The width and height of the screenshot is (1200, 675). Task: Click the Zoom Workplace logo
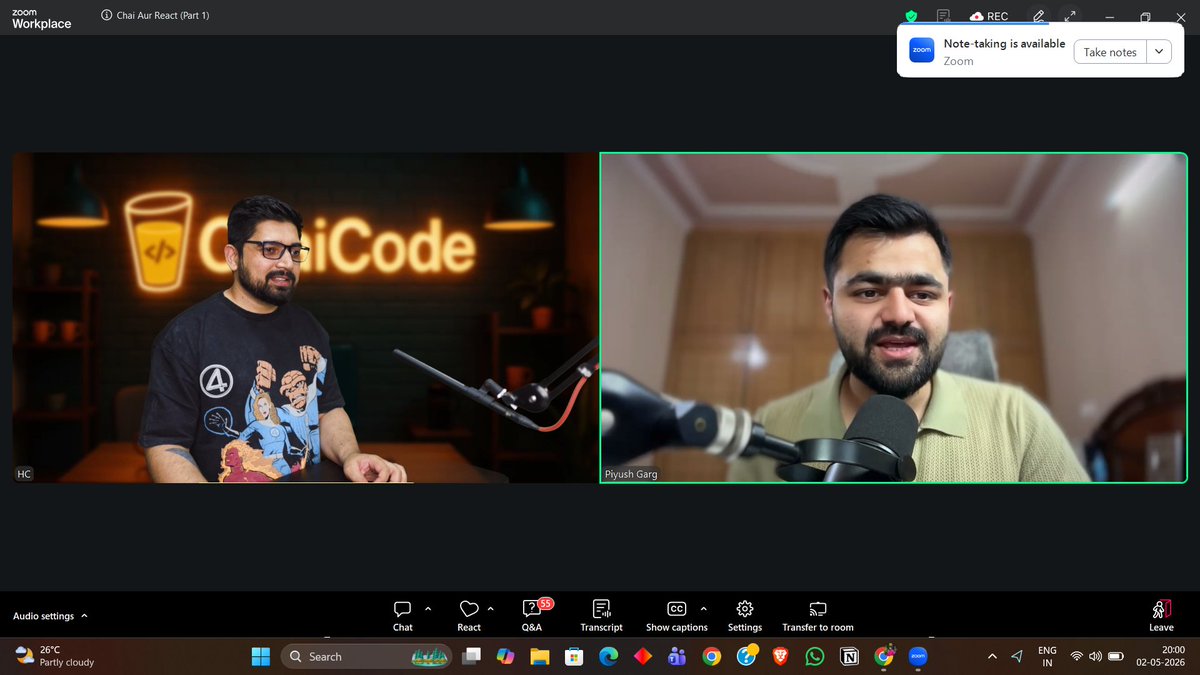(x=41, y=18)
